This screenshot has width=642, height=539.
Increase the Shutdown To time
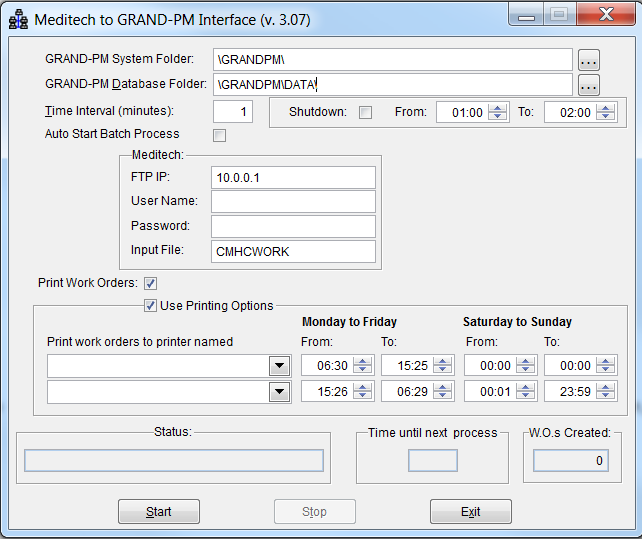(605, 109)
